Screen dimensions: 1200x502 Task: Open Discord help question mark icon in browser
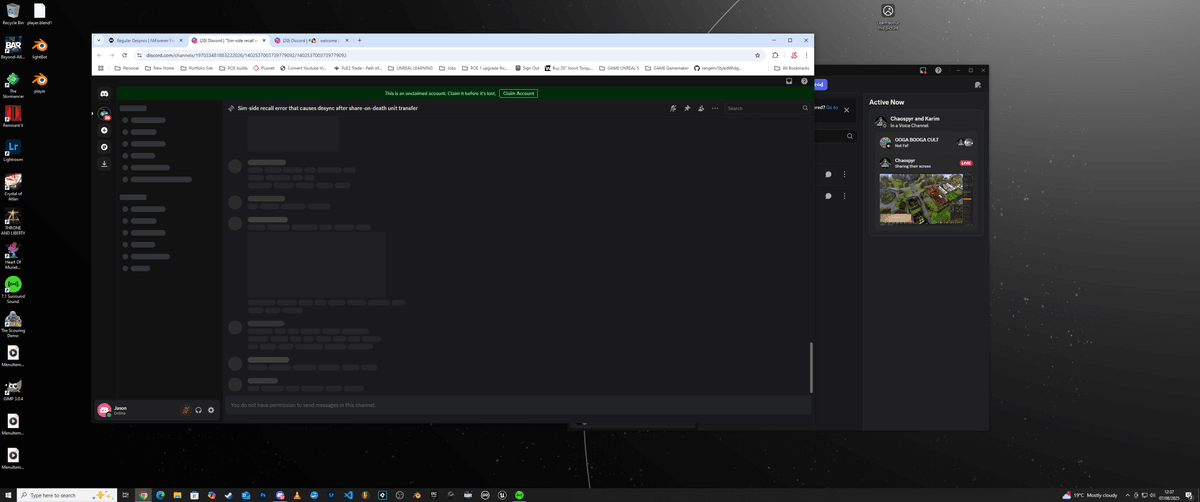click(x=804, y=81)
